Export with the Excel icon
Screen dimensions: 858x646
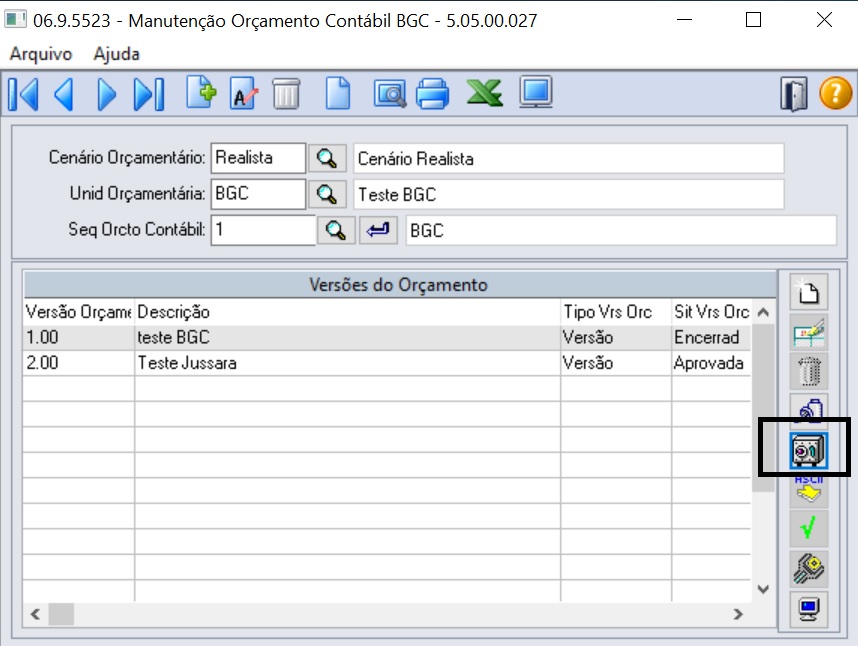(x=484, y=92)
